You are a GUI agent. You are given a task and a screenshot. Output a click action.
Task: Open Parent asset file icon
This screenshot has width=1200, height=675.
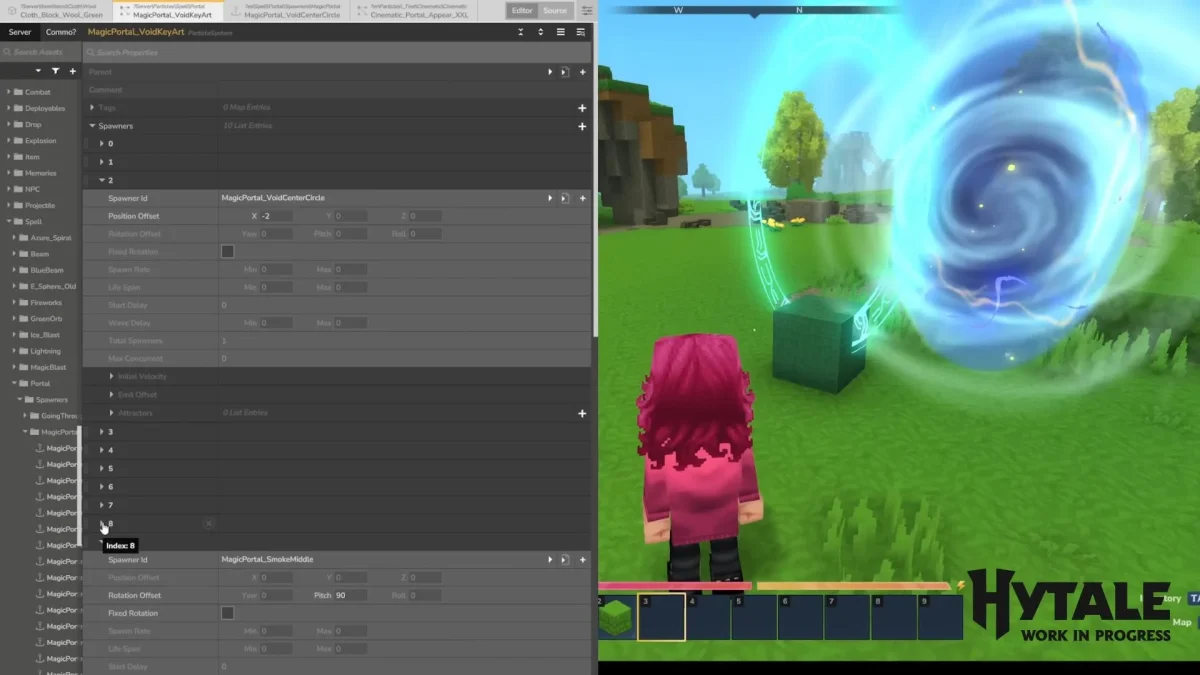[x=564, y=72]
